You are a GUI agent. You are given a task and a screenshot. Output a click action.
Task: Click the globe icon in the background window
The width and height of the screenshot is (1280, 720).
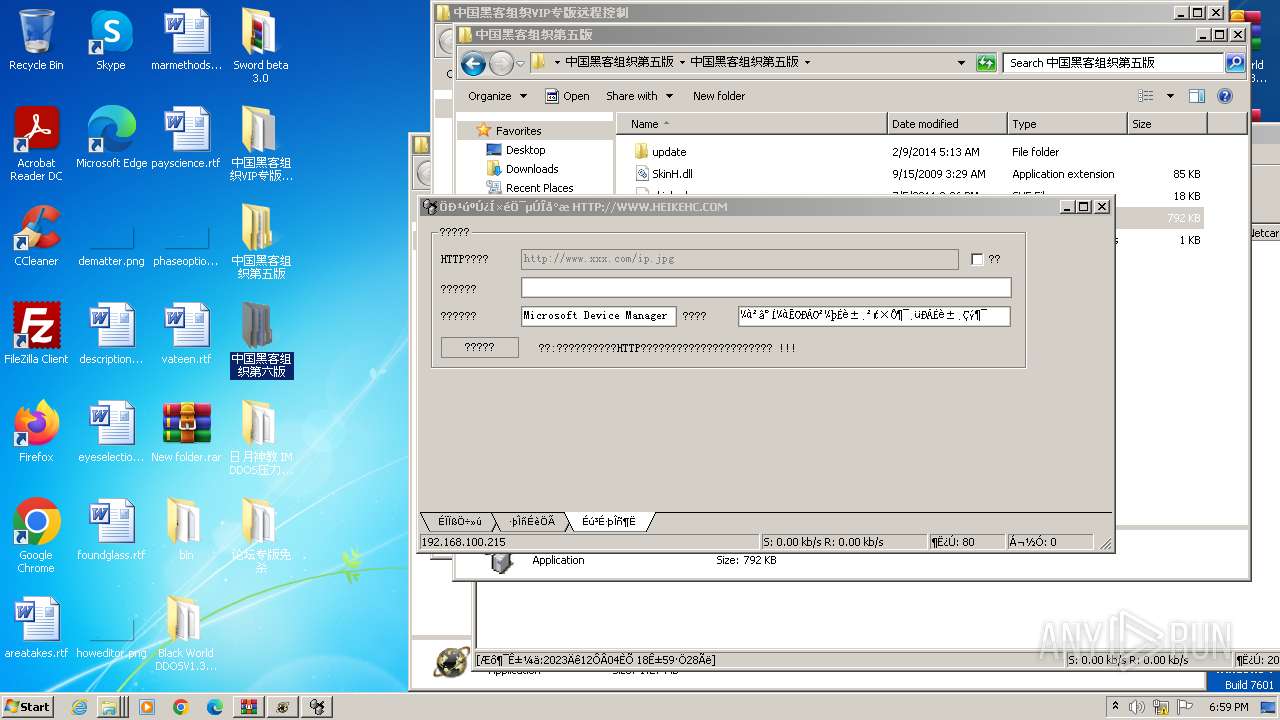click(x=452, y=661)
